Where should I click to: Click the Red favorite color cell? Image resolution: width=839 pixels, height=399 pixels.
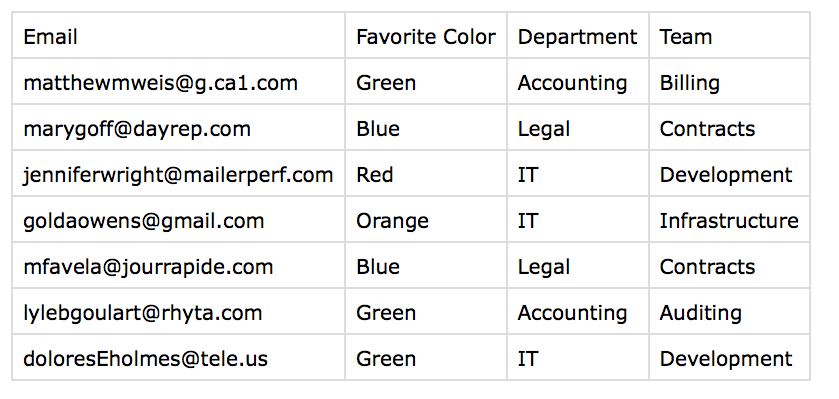click(x=426, y=173)
